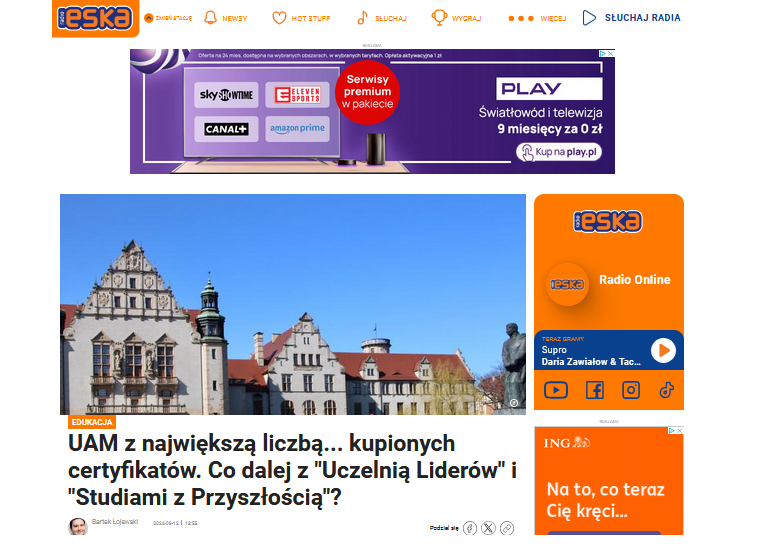Share article via Facebook share icon
This screenshot has height=551, width=769.
pos(470,528)
